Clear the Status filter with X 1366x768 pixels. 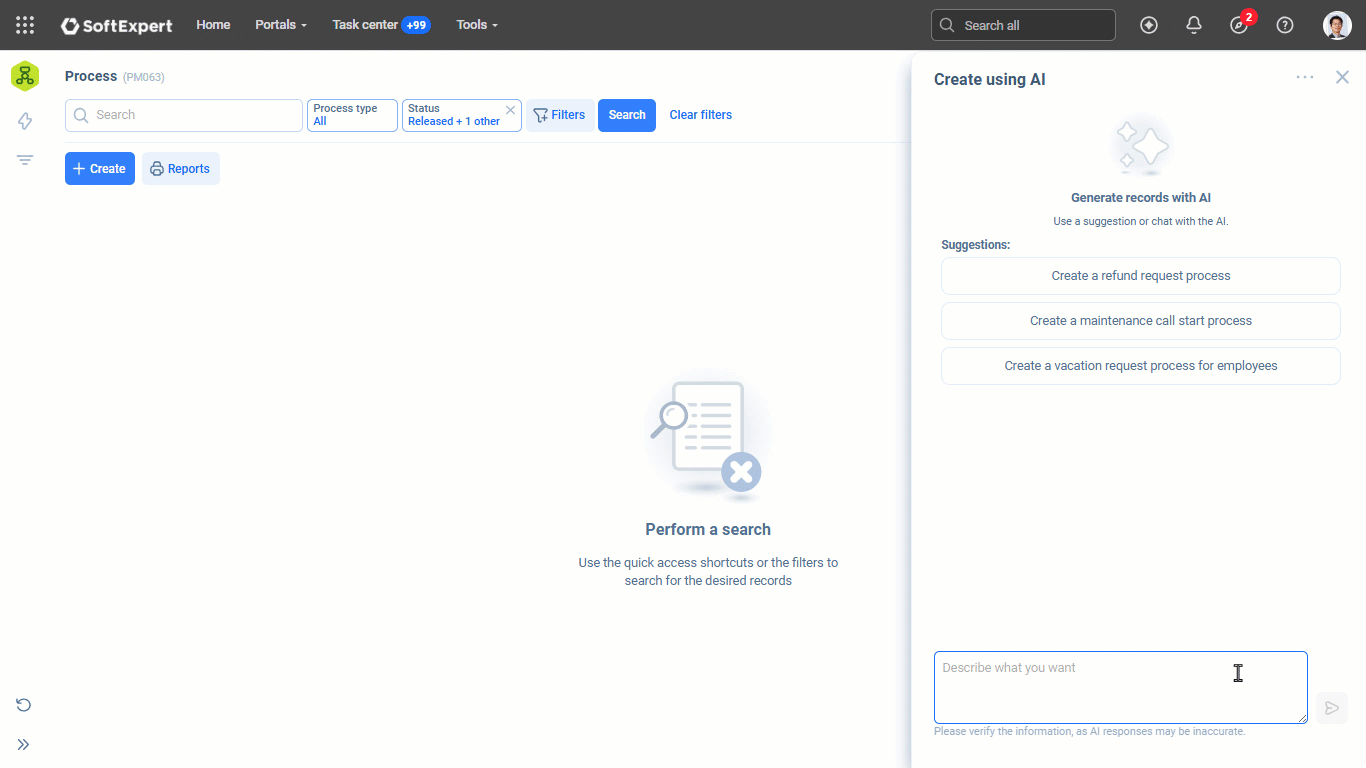click(510, 110)
